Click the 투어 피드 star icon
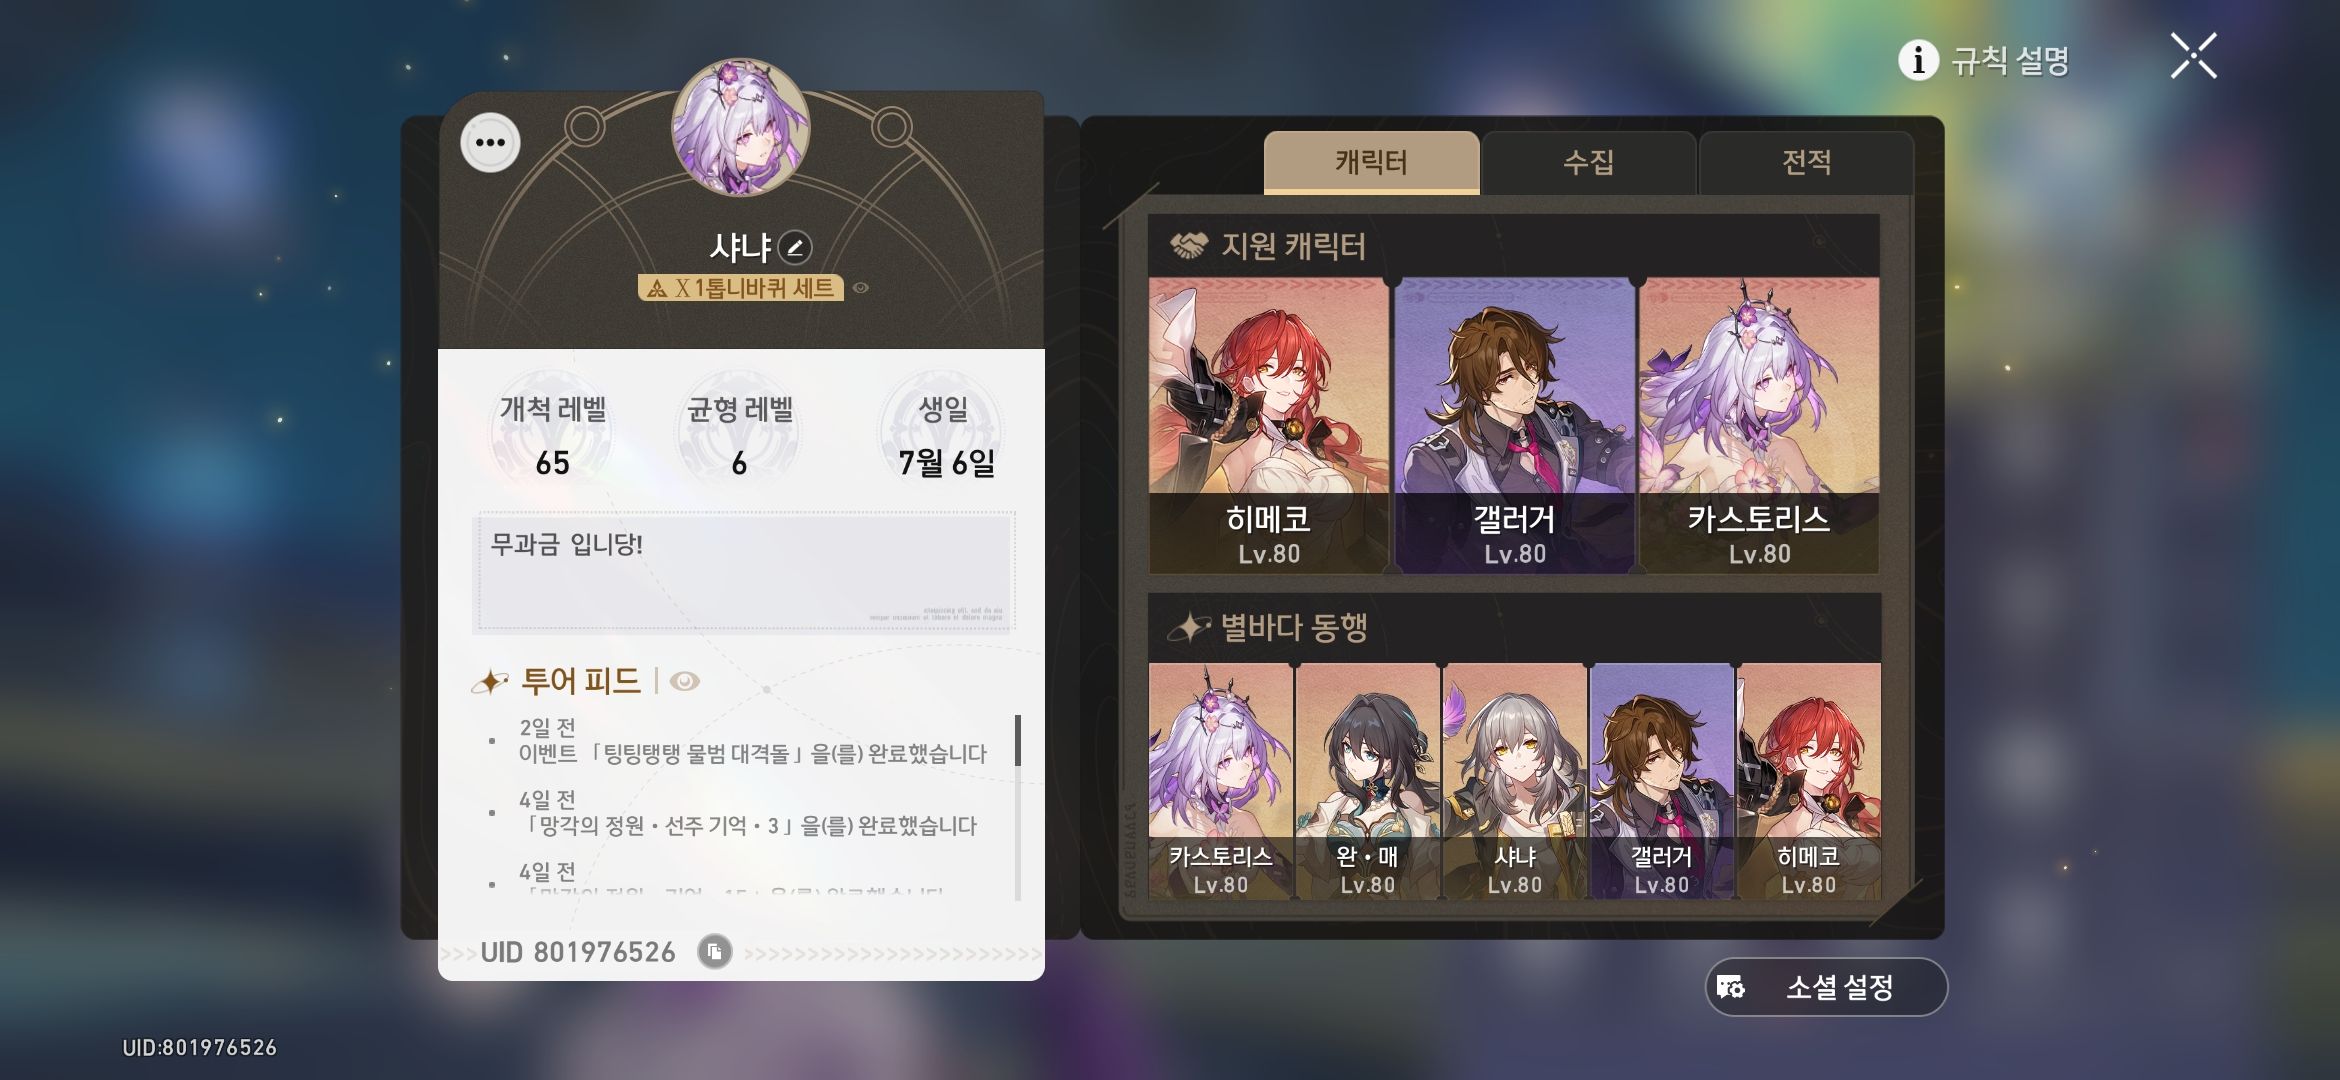Viewport: 2340px width, 1080px height. tap(490, 682)
